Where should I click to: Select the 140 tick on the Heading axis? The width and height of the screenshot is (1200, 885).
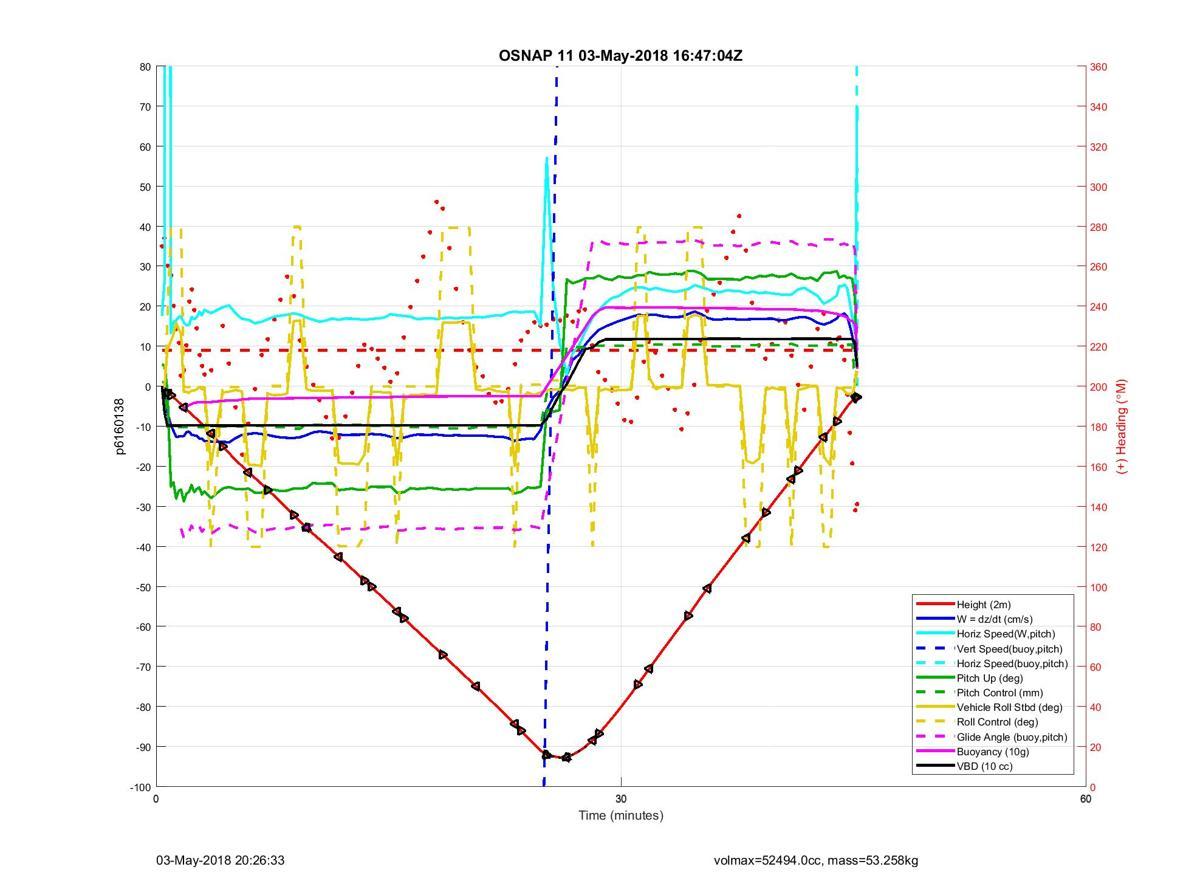[1099, 507]
